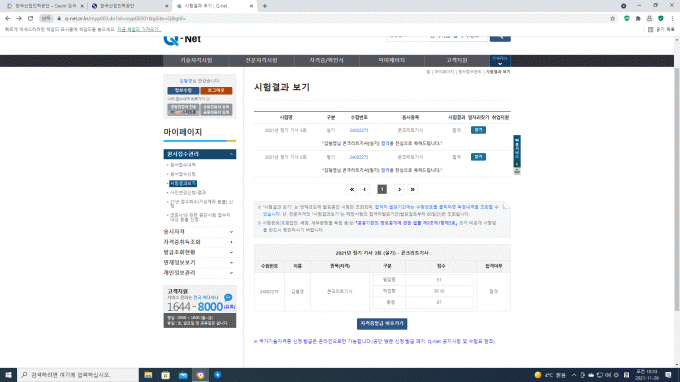680x382 pixels.
Task: Click 마이페이지 in the breadcrumb trail
Action: tap(444, 72)
